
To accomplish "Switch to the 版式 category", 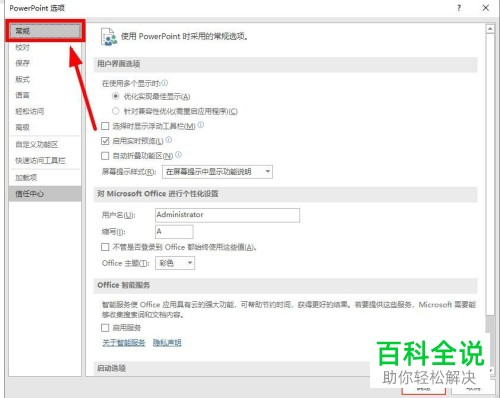I will pos(45,79).
